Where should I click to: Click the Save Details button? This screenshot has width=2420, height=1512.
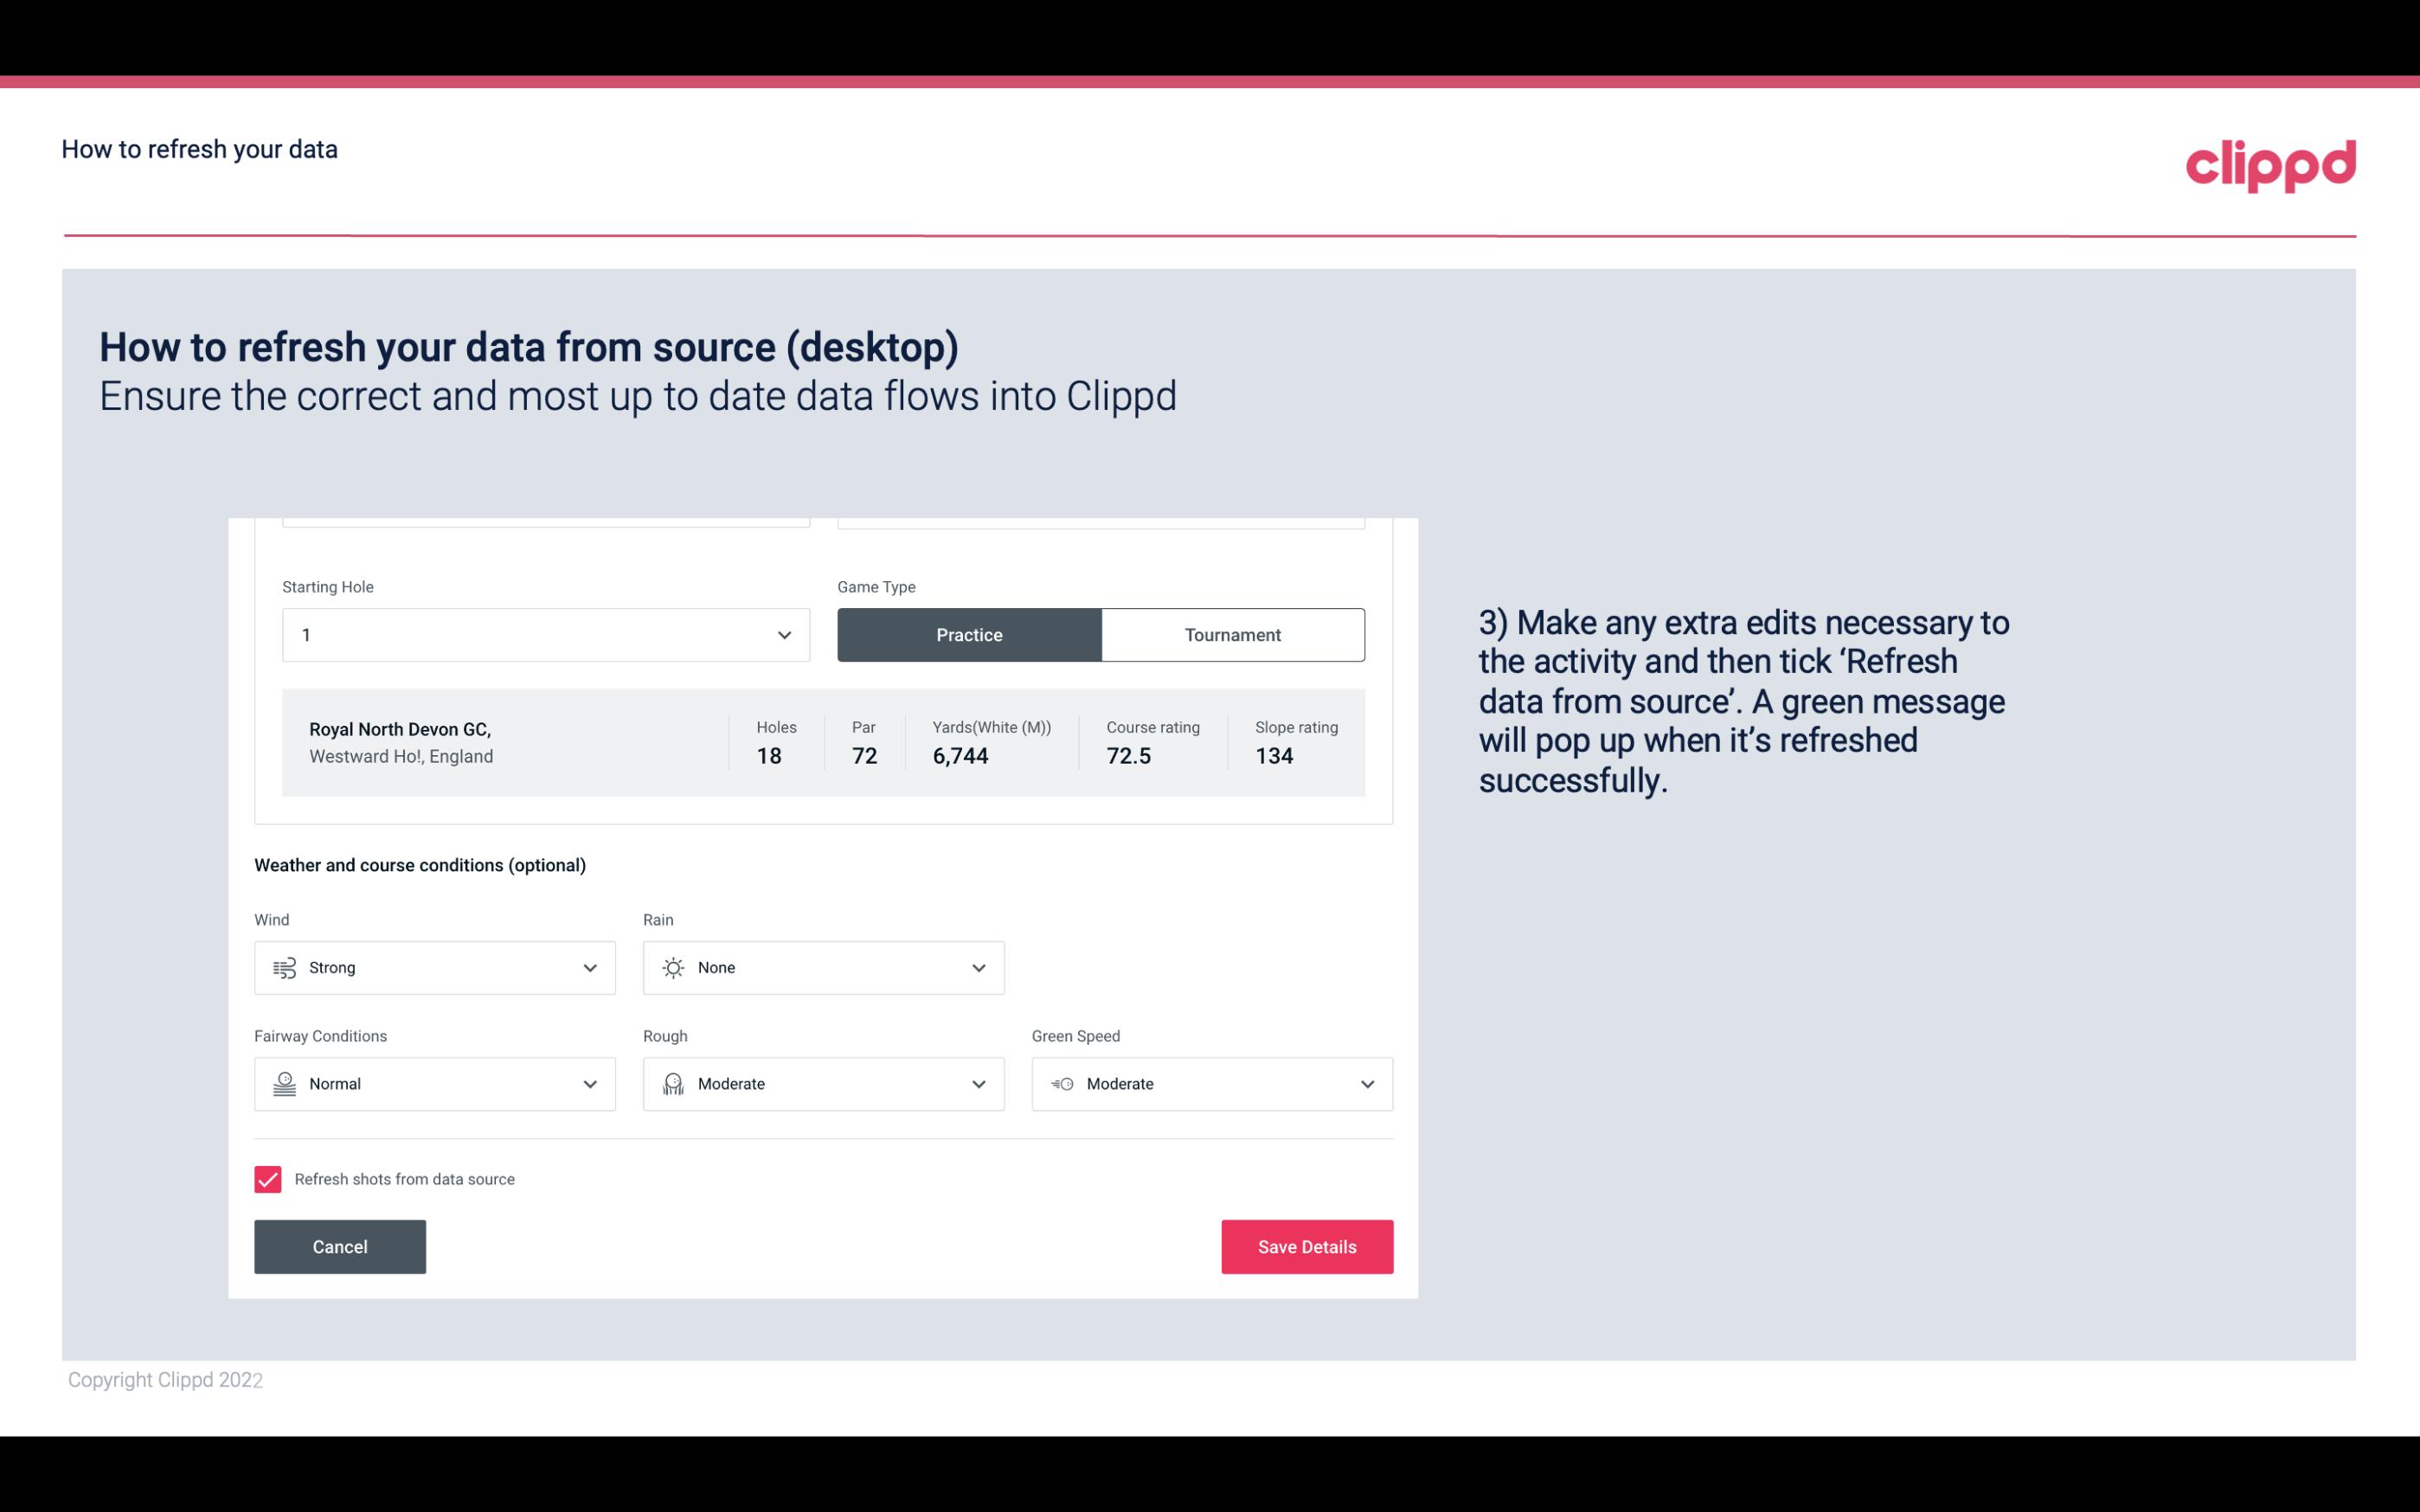click(1306, 1246)
